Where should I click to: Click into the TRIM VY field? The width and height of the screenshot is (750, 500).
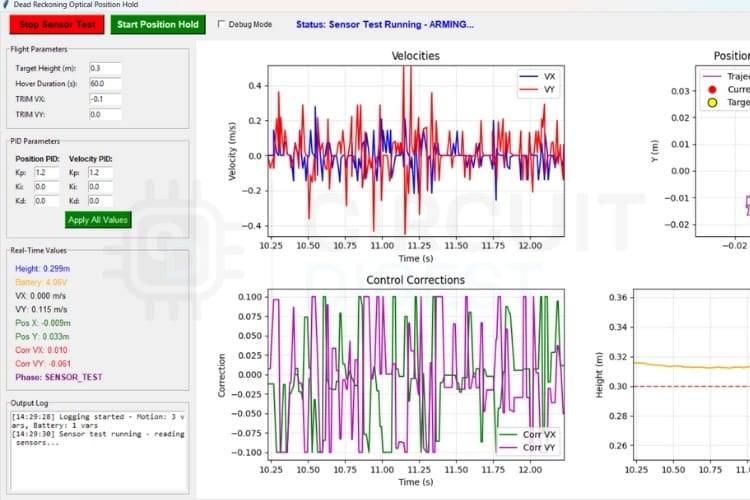coord(104,115)
